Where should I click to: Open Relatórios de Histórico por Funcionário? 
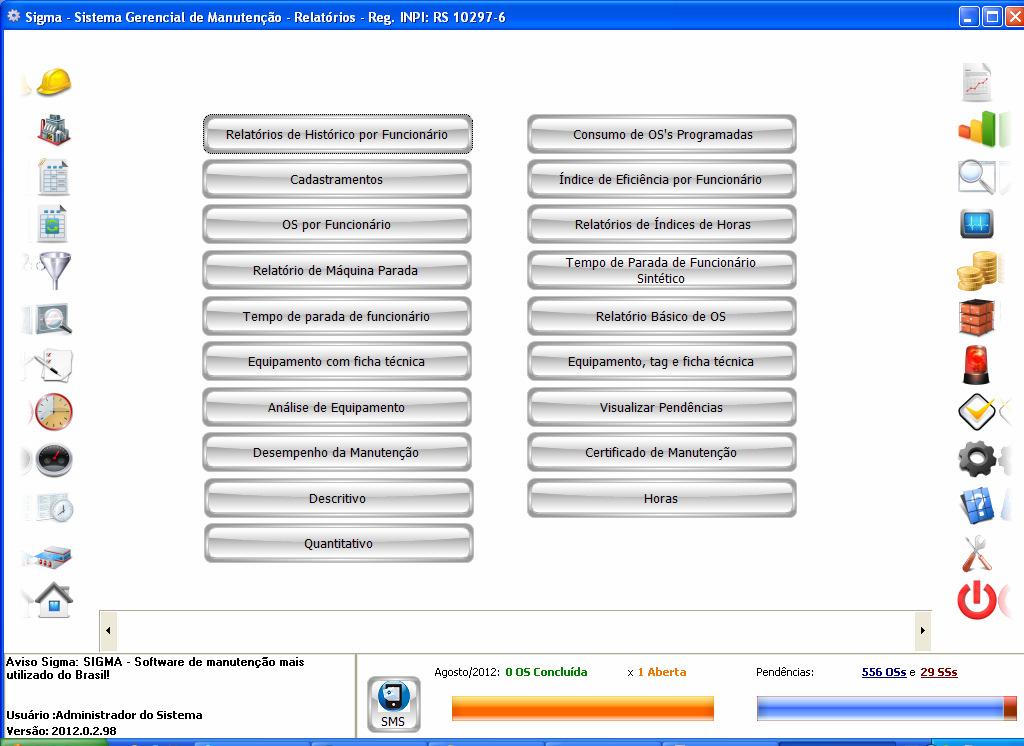[337, 135]
